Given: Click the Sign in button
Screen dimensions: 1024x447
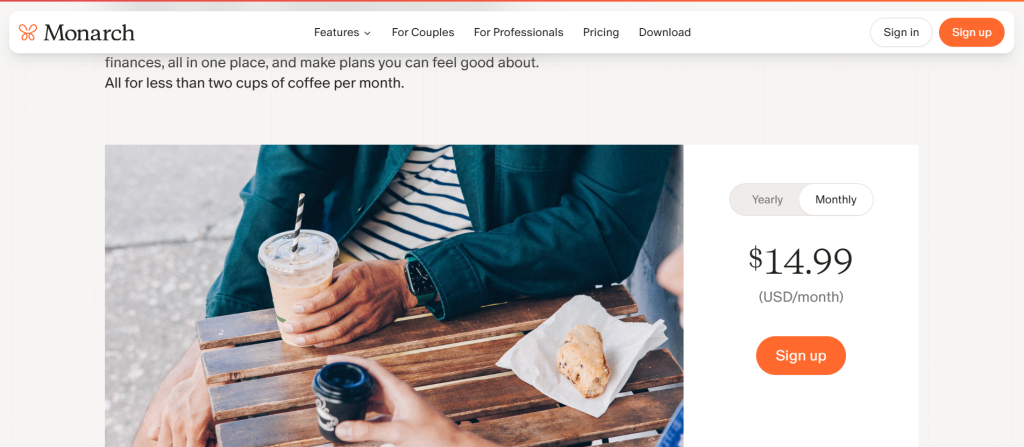Looking at the screenshot, I should (901, 32).
